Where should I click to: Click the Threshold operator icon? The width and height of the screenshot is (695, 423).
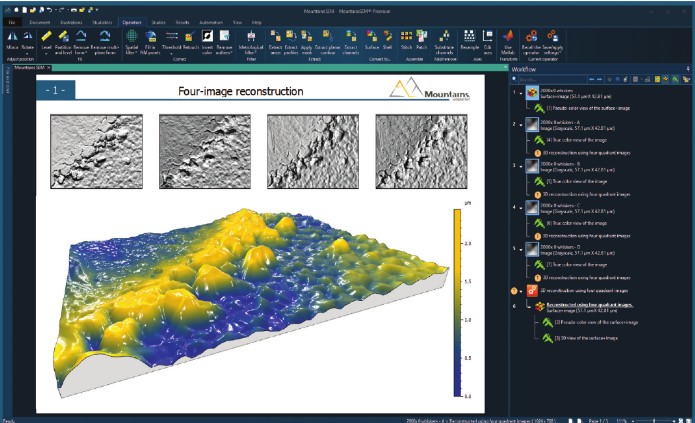tap(171, 37)
